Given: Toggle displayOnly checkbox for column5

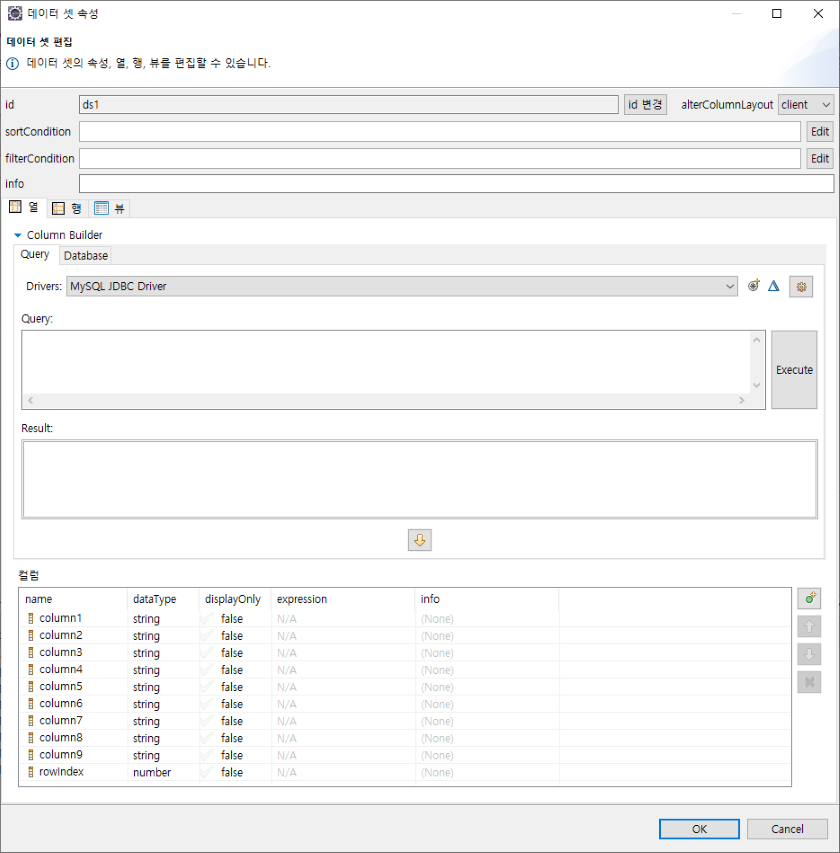Looking at the screenshot, I should tap(207, 687).
